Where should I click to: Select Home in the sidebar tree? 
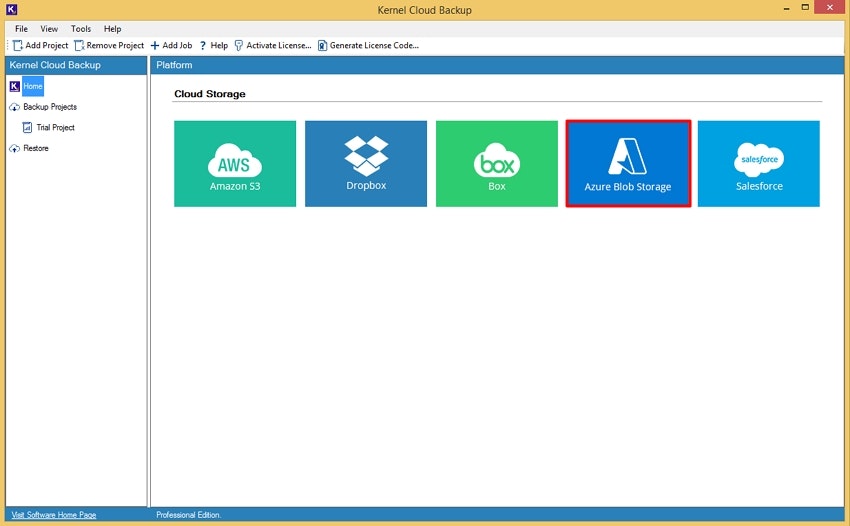pyautogui.click(x=33, y=86)
